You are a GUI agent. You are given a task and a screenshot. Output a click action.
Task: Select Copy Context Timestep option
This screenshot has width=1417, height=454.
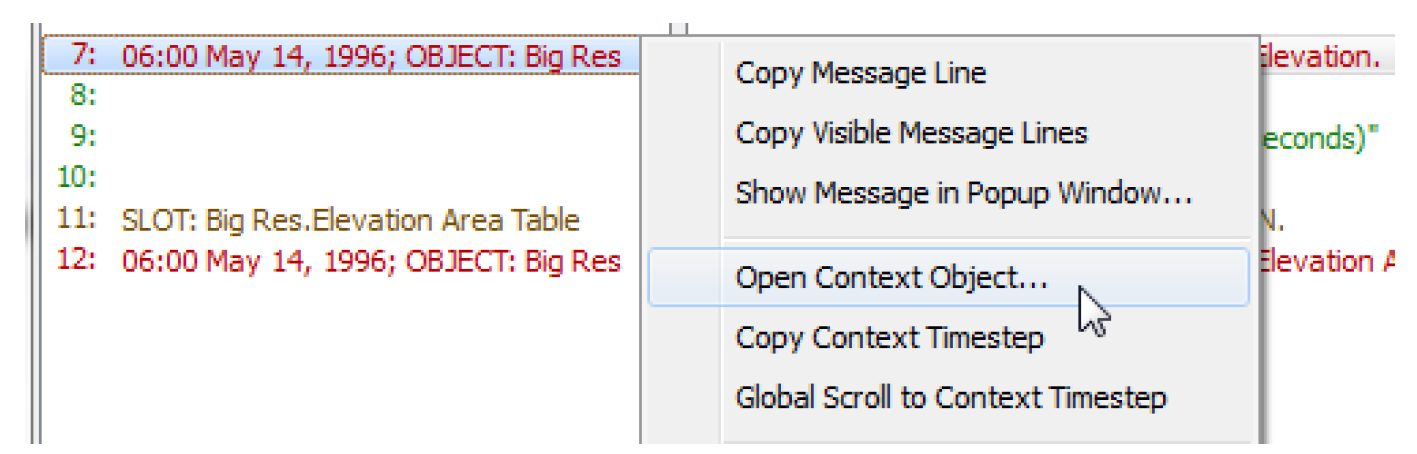click(x=889, y=338)
